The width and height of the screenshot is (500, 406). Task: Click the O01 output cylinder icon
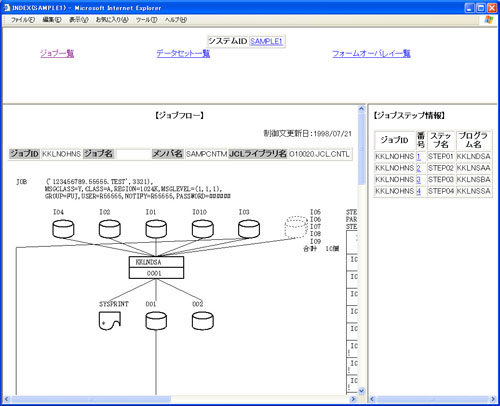tap(156, 321)
